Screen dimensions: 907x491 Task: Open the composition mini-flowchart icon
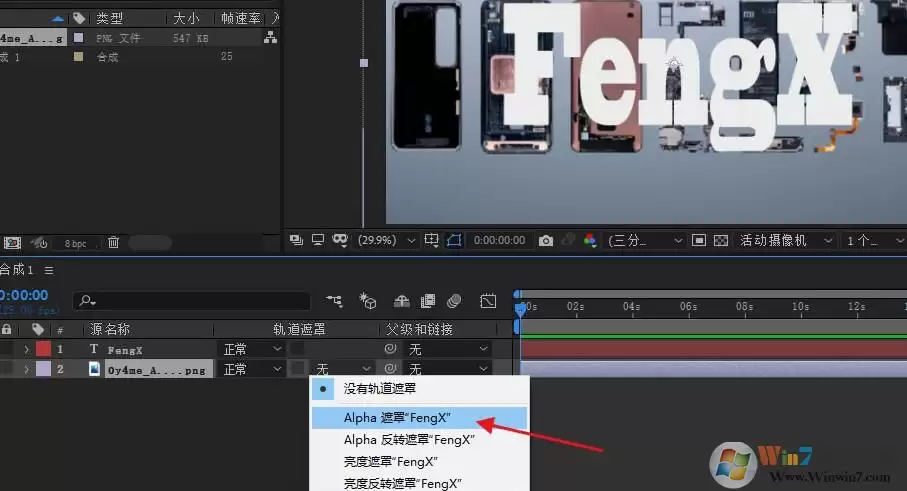pos(334,301)
